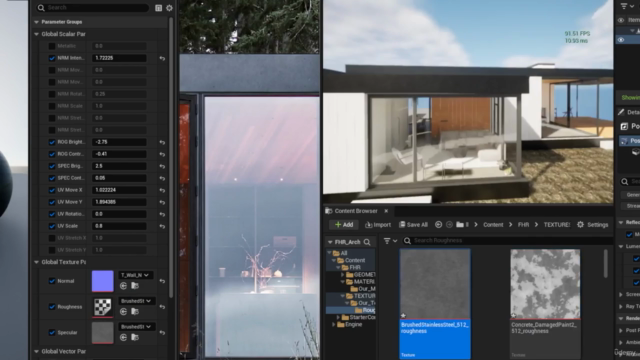The width and height of the screenshot is (640, 360).
Task: Toggle visibility eye of highlighted outliner item
Action: [621, 40]
